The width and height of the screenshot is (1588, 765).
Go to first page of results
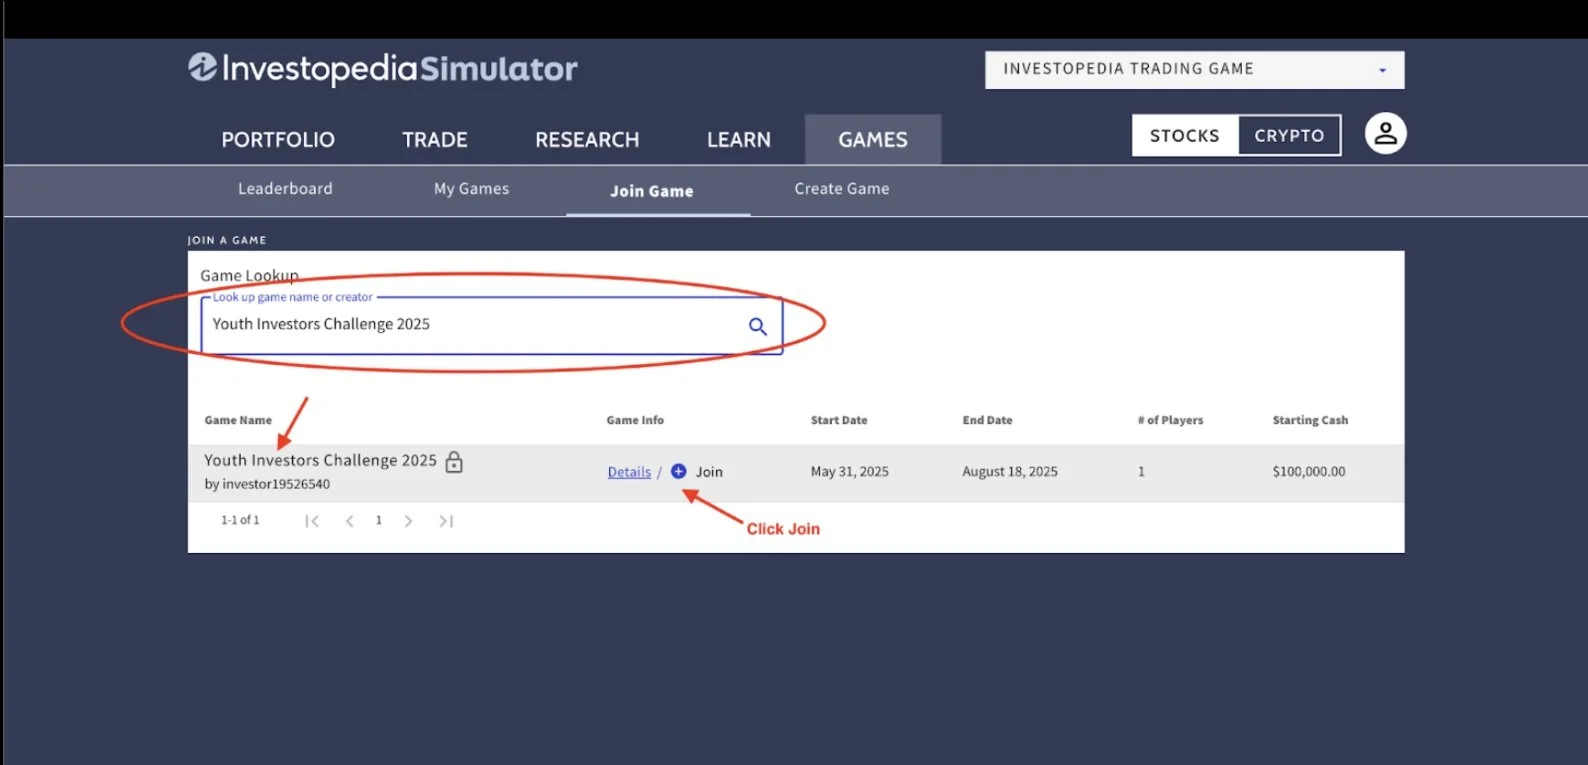[x=312, y=521]
